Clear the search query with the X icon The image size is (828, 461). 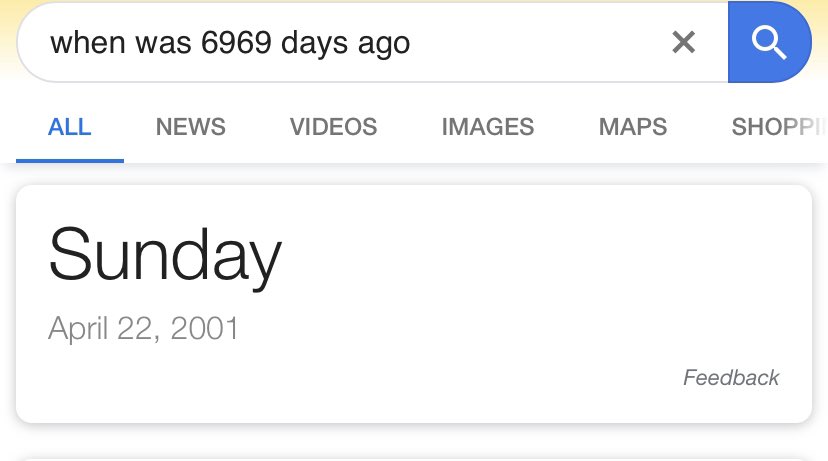pos(683,42)
